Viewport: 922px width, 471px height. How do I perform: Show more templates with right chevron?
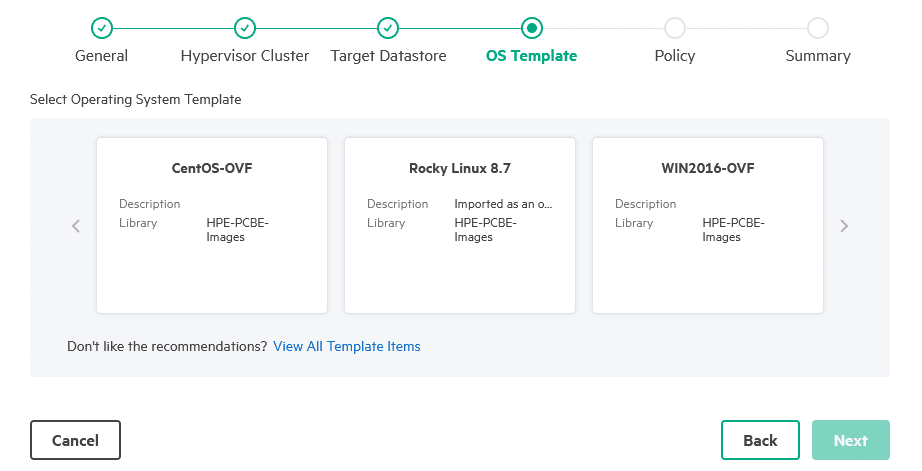point(844,226)
